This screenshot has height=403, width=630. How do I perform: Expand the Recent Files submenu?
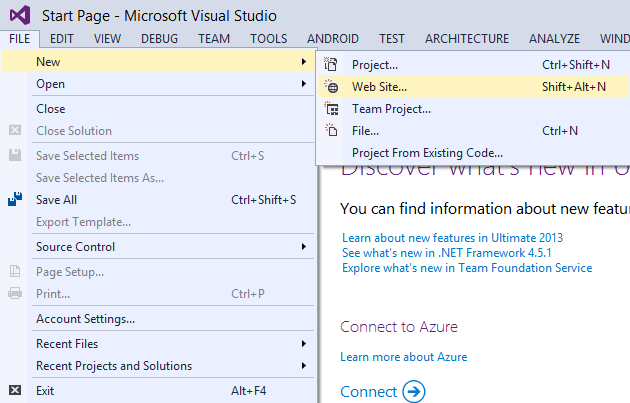click(x=304, y=344)
